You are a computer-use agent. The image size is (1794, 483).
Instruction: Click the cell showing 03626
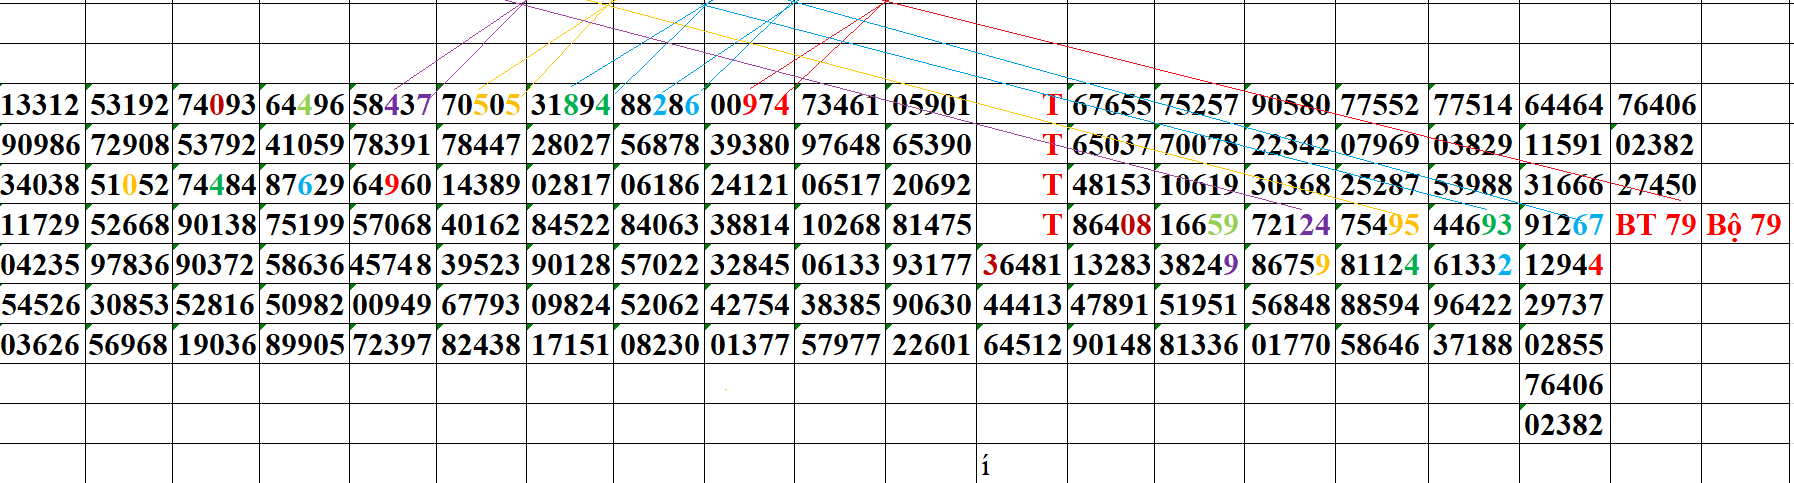tap(41, 345)
